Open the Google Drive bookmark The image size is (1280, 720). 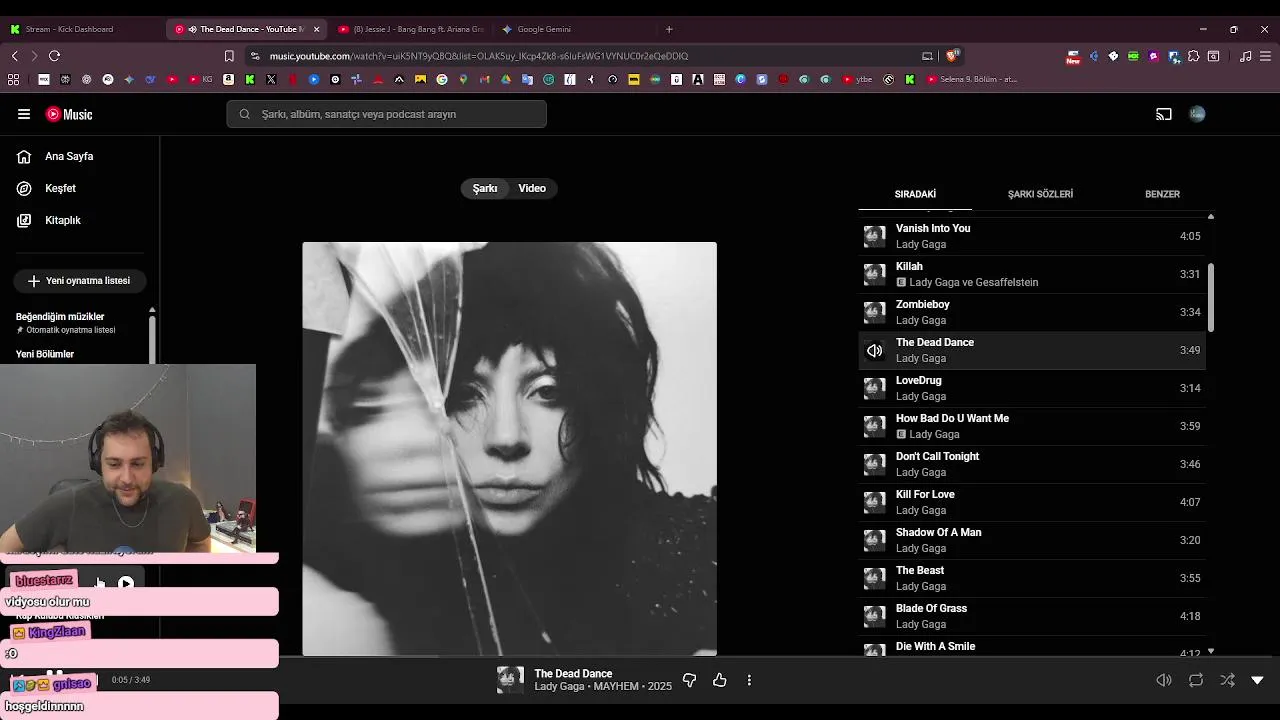pyautogui.click(x=506, y=79)
